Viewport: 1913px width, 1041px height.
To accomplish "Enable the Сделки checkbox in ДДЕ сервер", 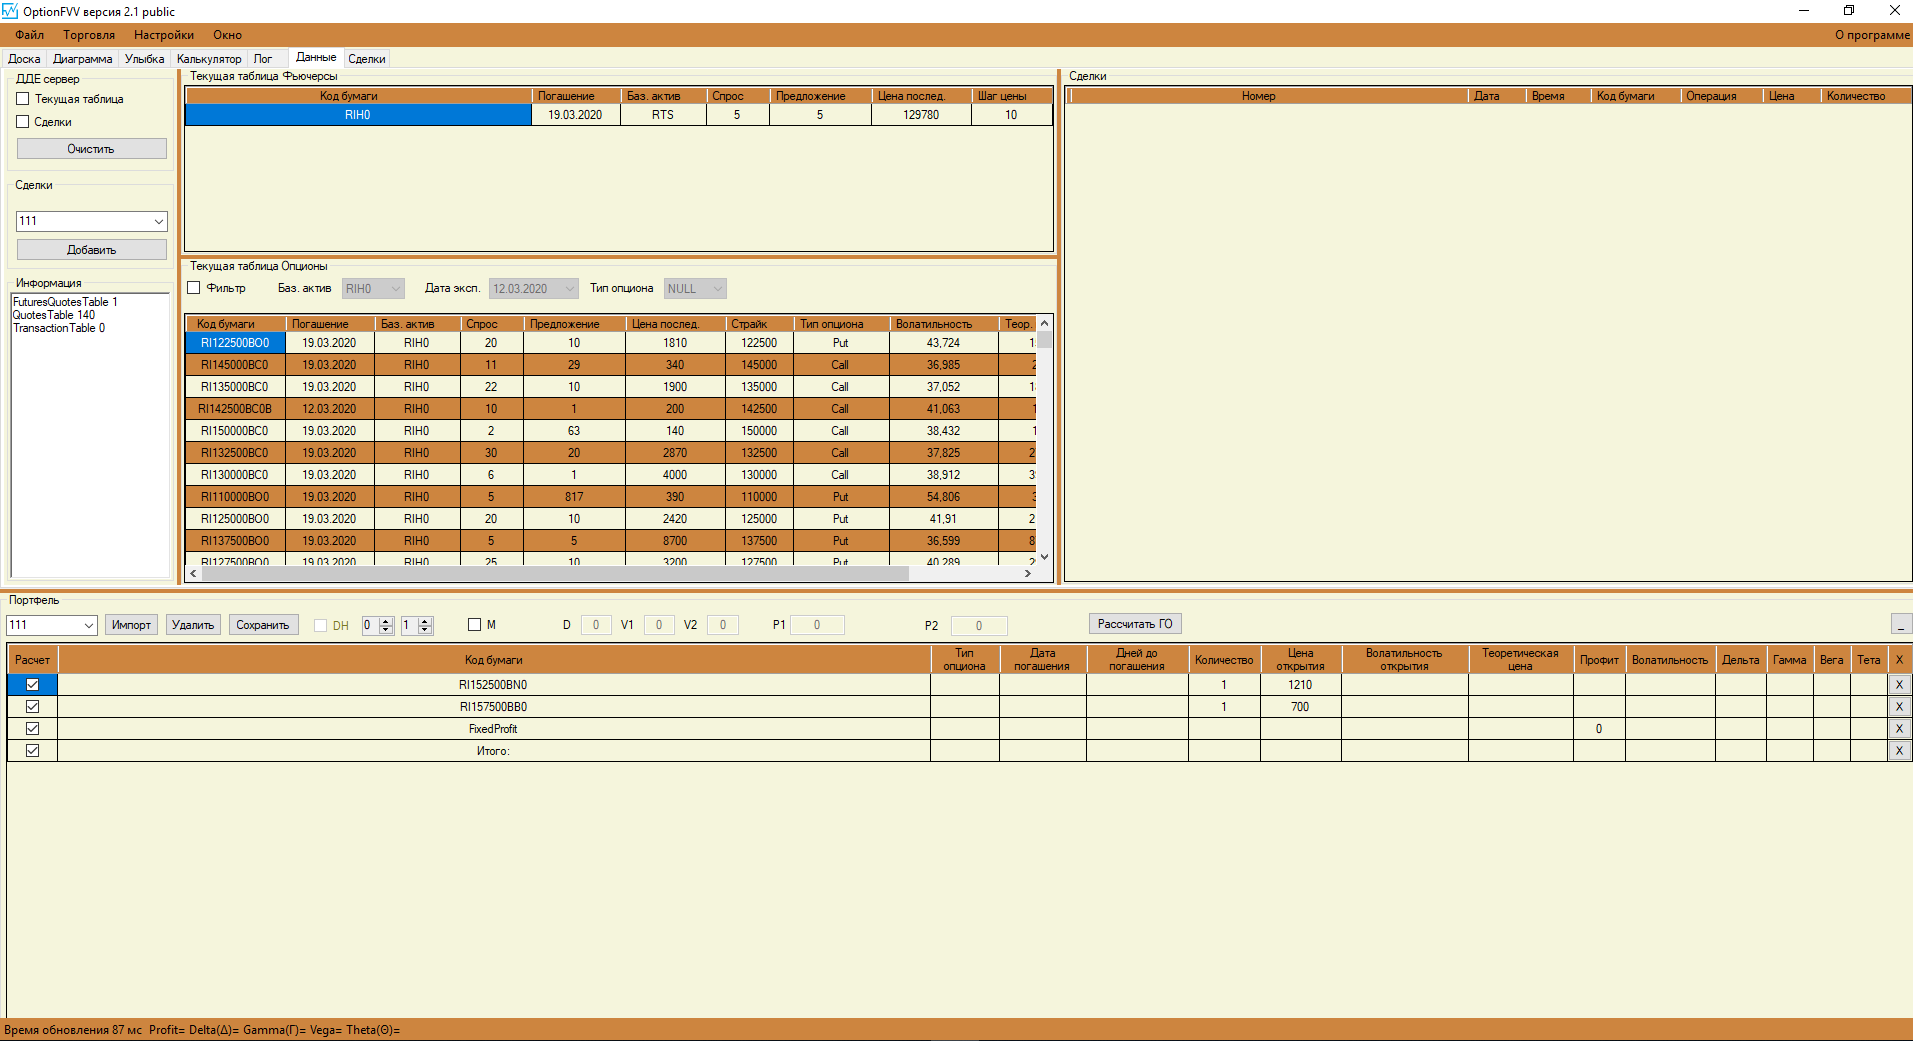I will coord(23,122).
